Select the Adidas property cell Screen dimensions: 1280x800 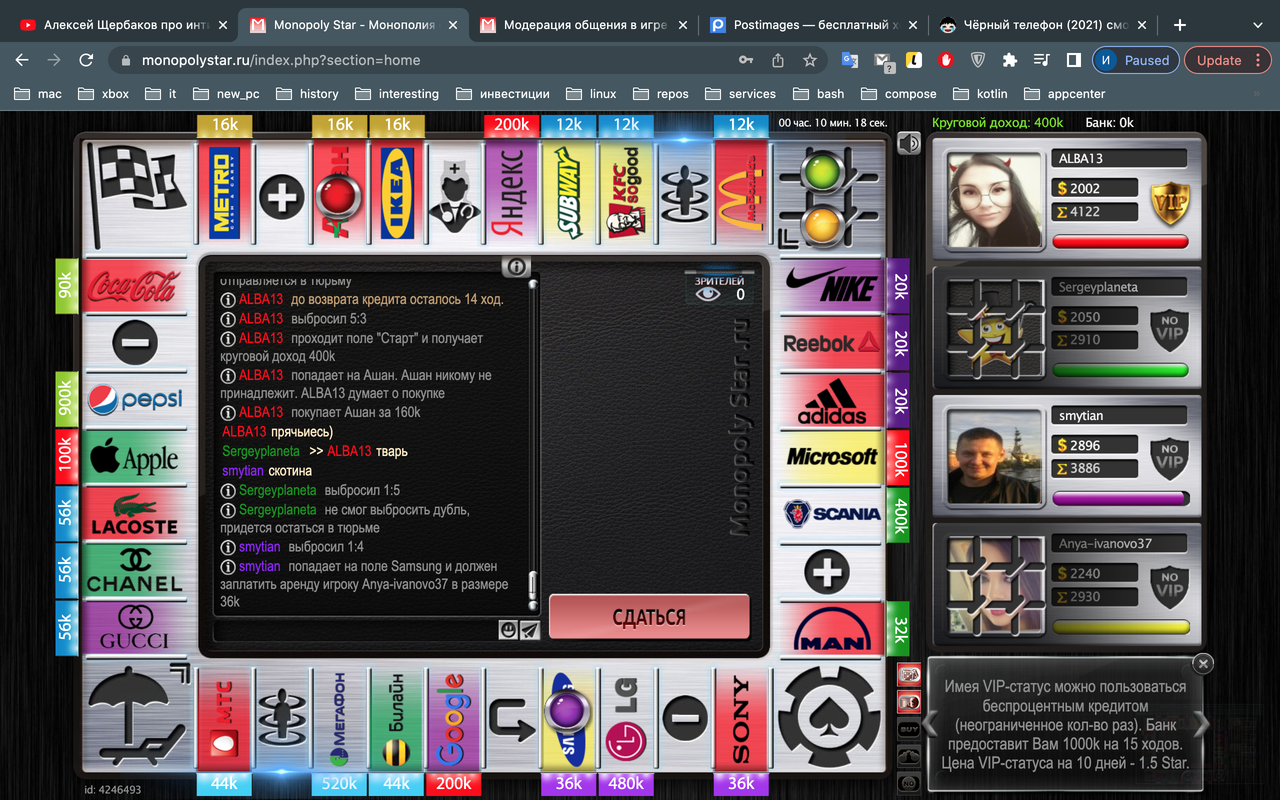832,401
